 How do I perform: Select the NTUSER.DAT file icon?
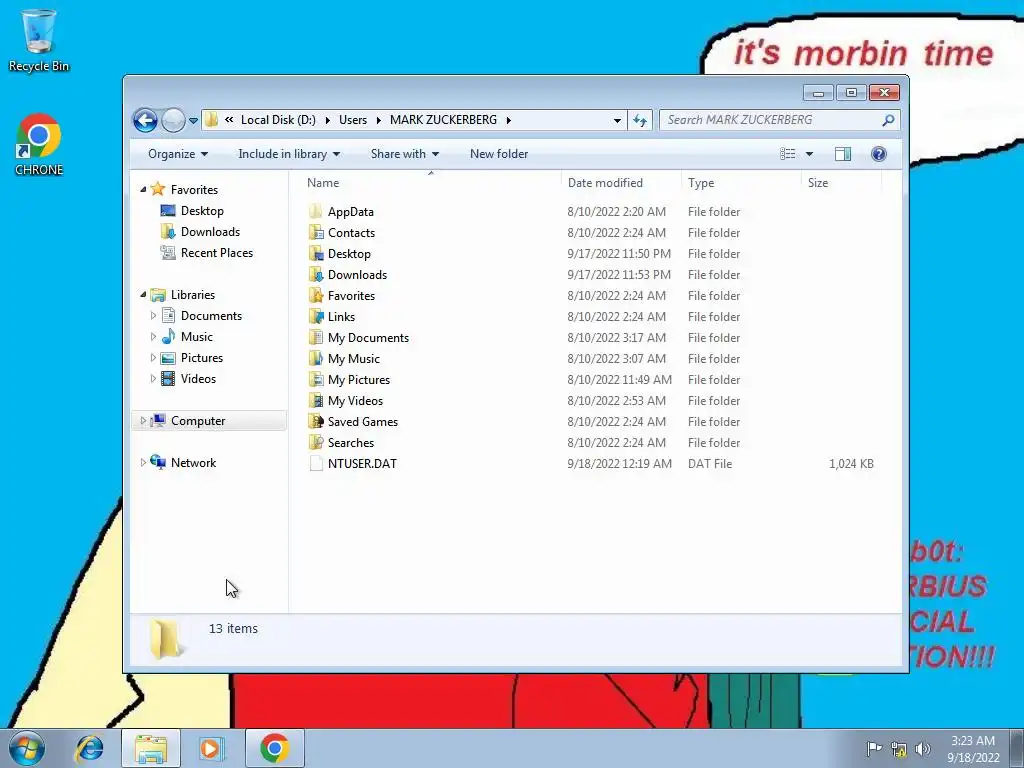tap(316, 464)
